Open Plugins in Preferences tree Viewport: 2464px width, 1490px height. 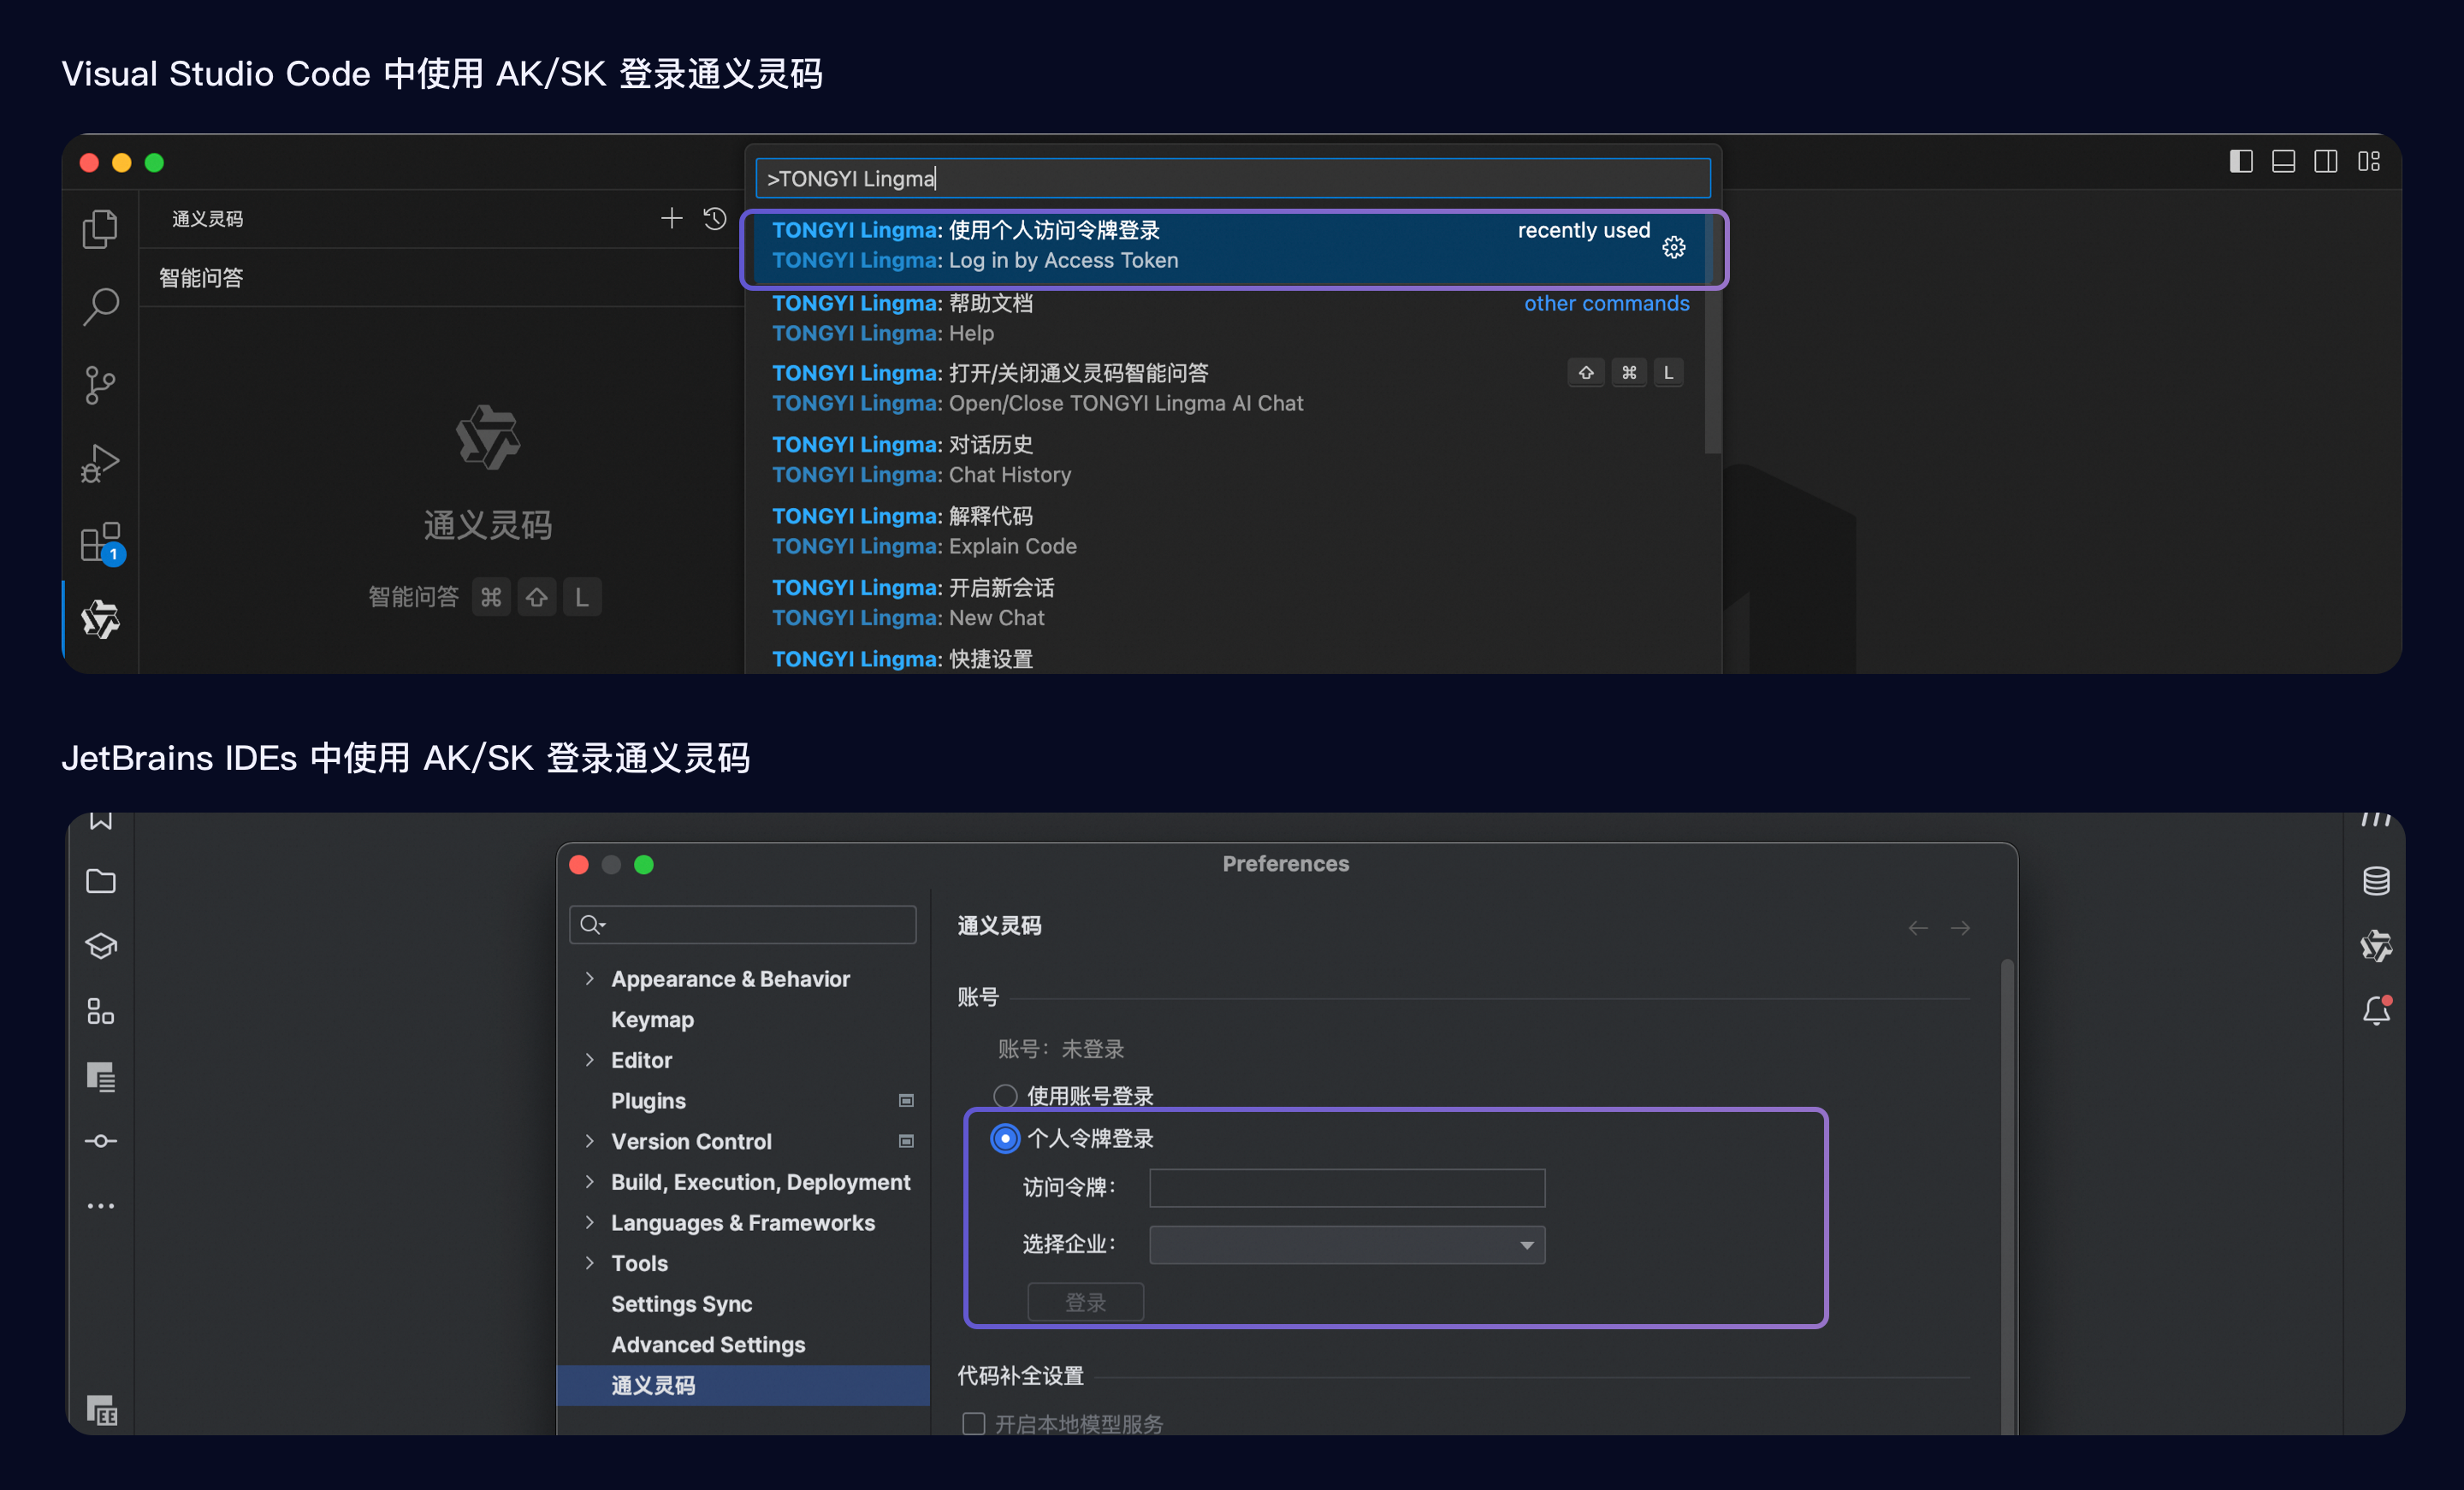[x=648, y=1100]
